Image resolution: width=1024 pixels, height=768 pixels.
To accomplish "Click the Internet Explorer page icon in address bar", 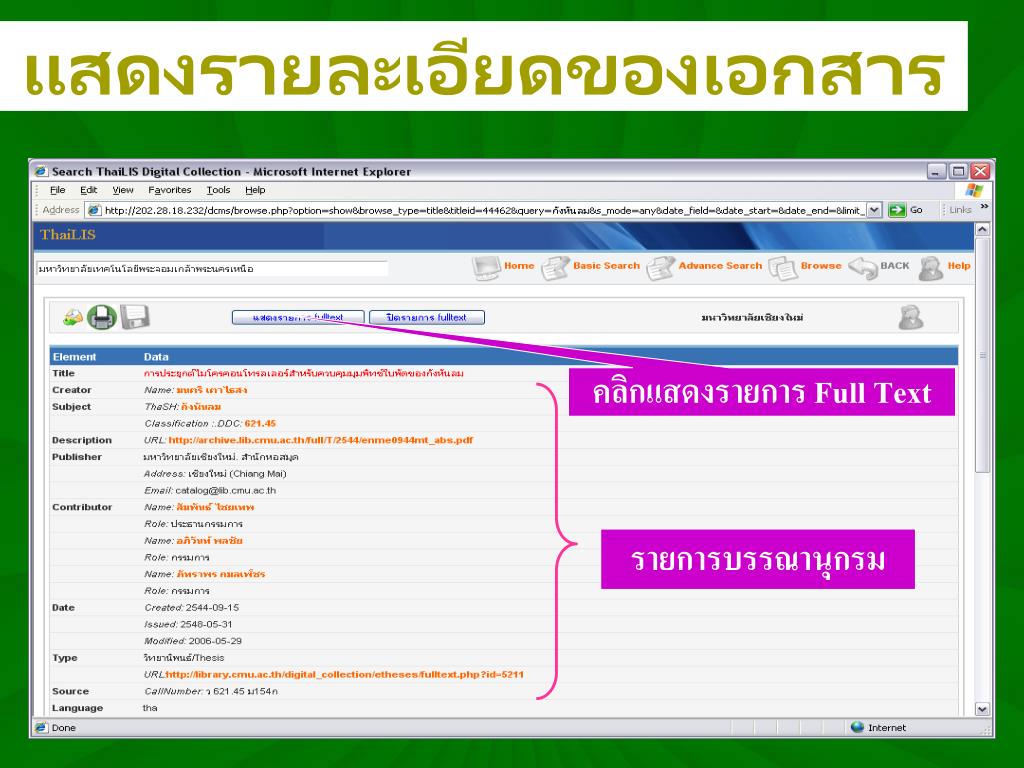I will (95, 210).
